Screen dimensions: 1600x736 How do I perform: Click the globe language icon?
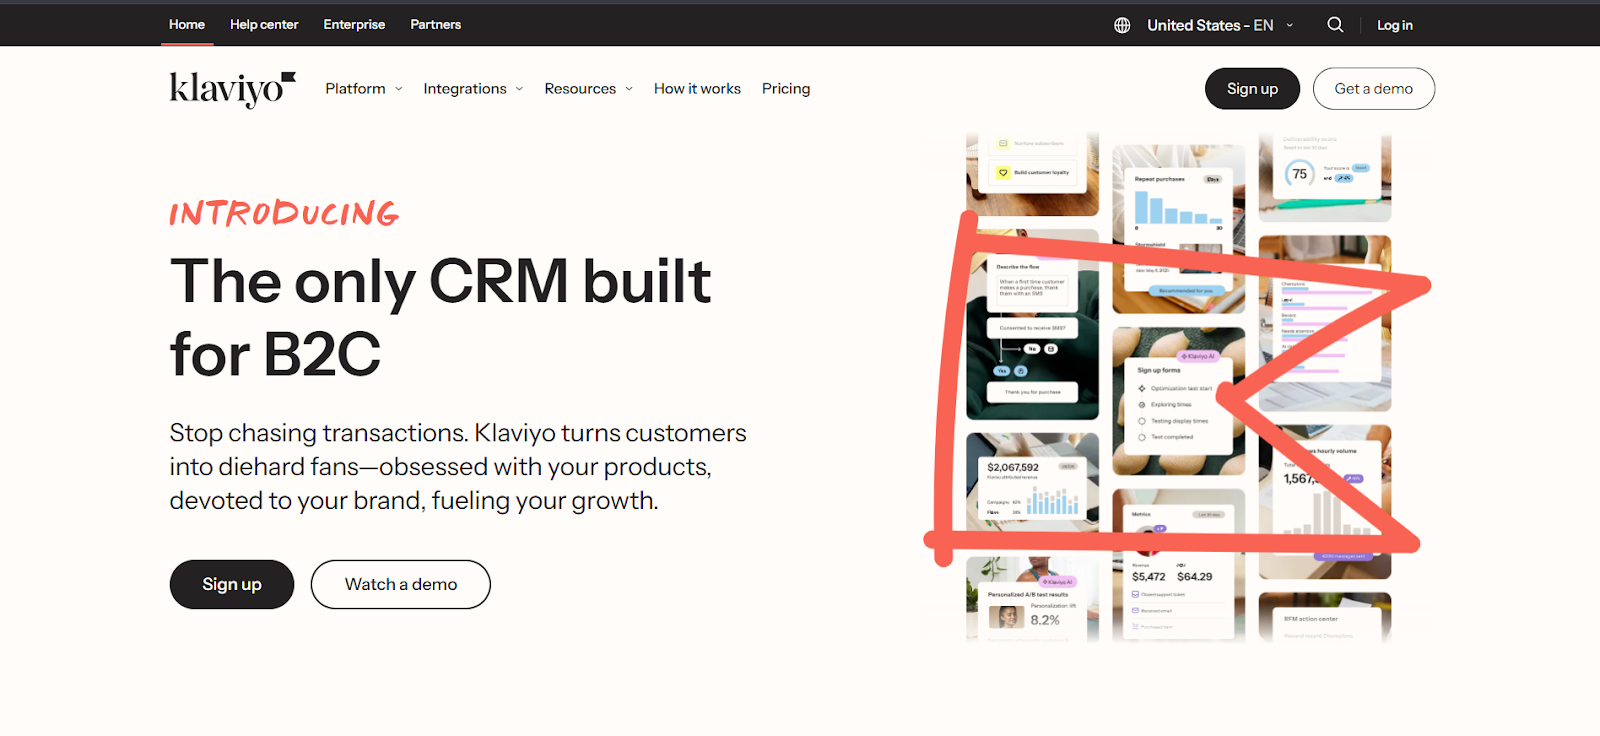pyautogui.click(x=1122, y=25)
